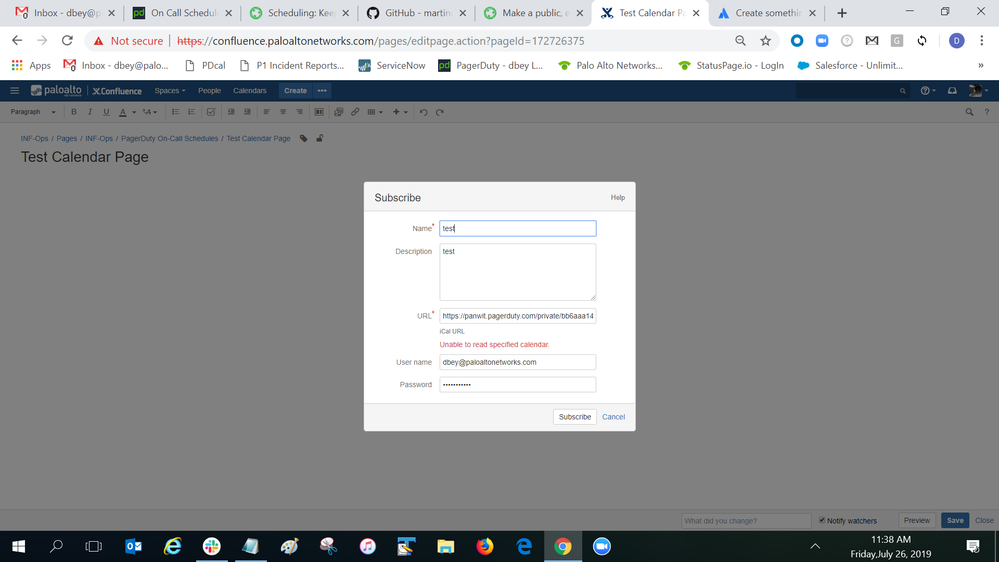Open the Confluence help dropdown
Image resolution: width=999 pixels, height=562 pixels.
click(928, 90)
